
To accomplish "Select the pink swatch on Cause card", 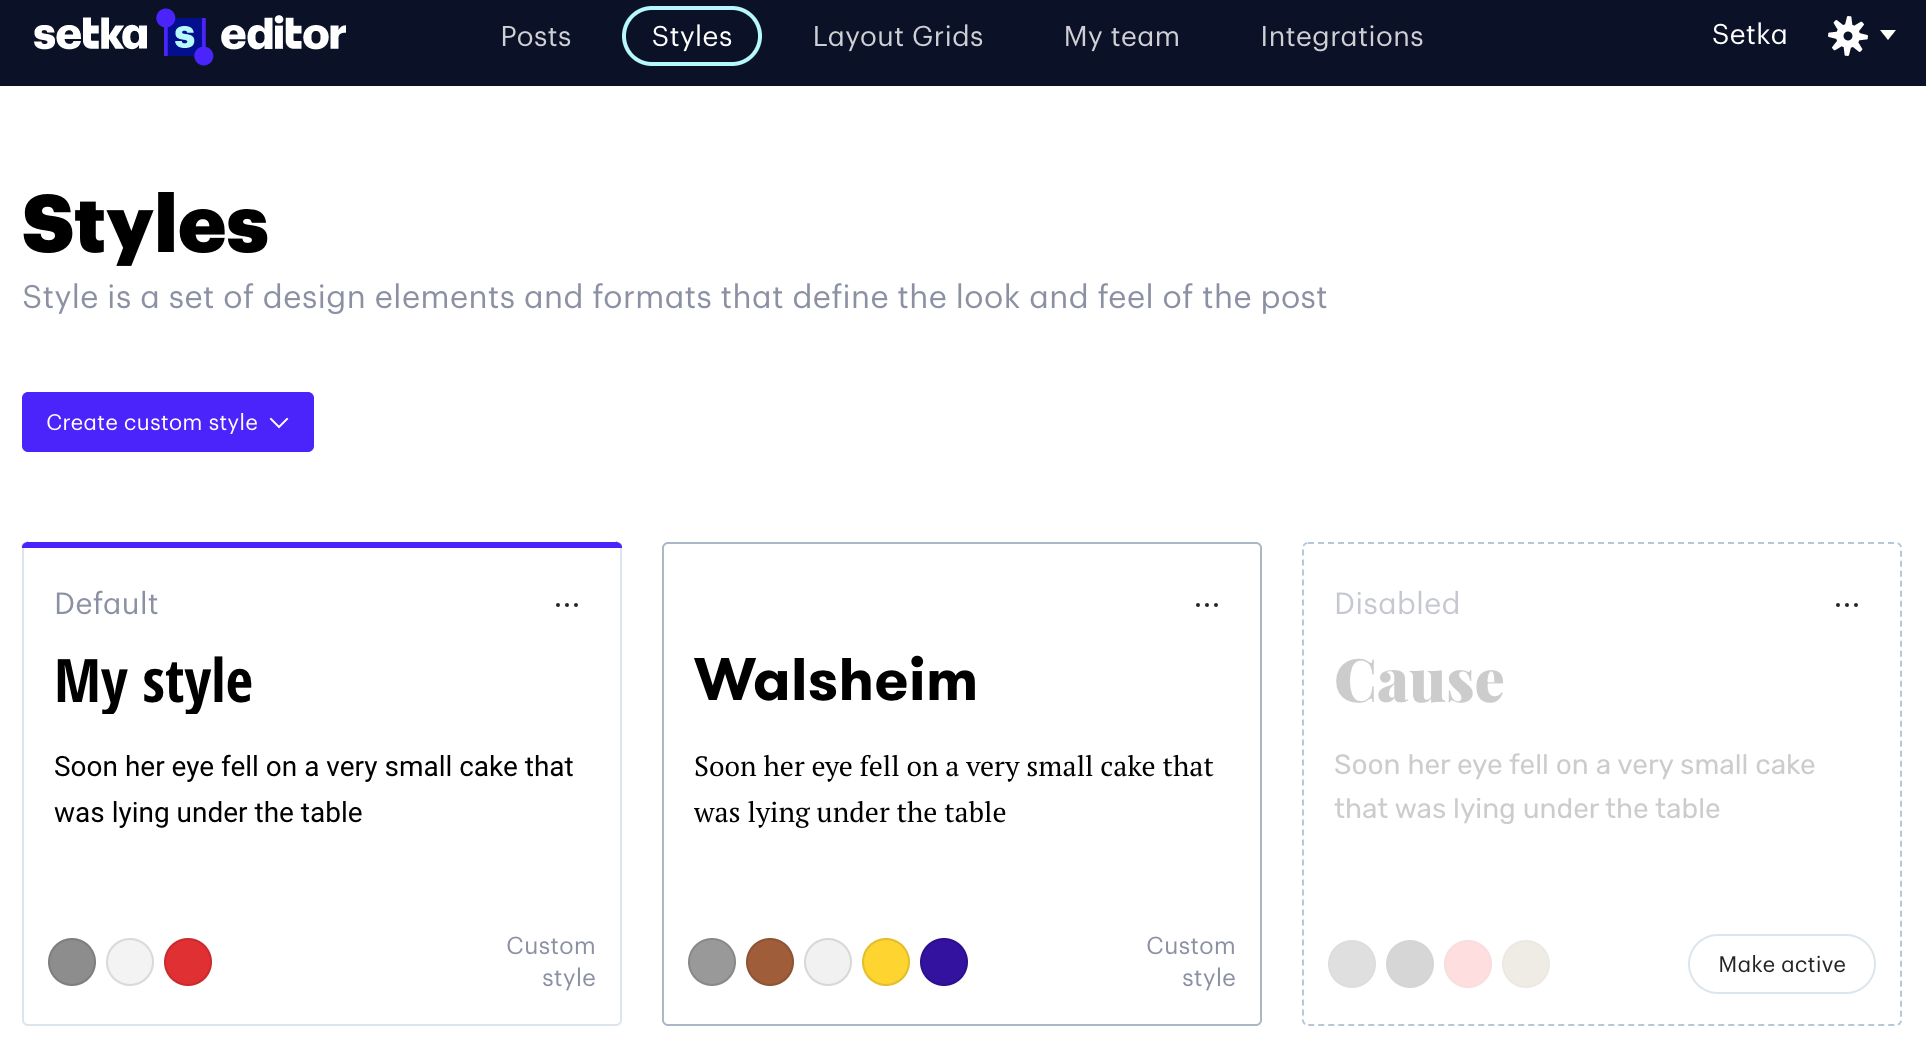I will [1468, 964].
